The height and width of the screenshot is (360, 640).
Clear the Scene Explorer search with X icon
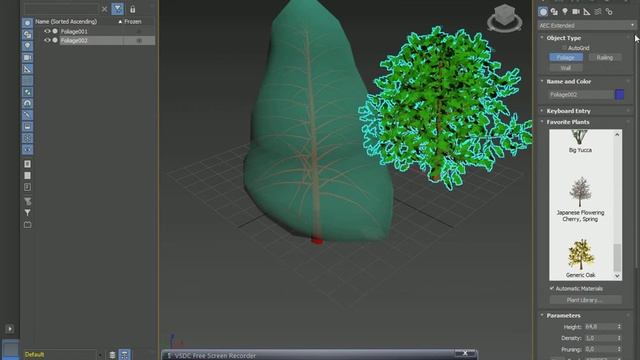(x=104, y=9)
